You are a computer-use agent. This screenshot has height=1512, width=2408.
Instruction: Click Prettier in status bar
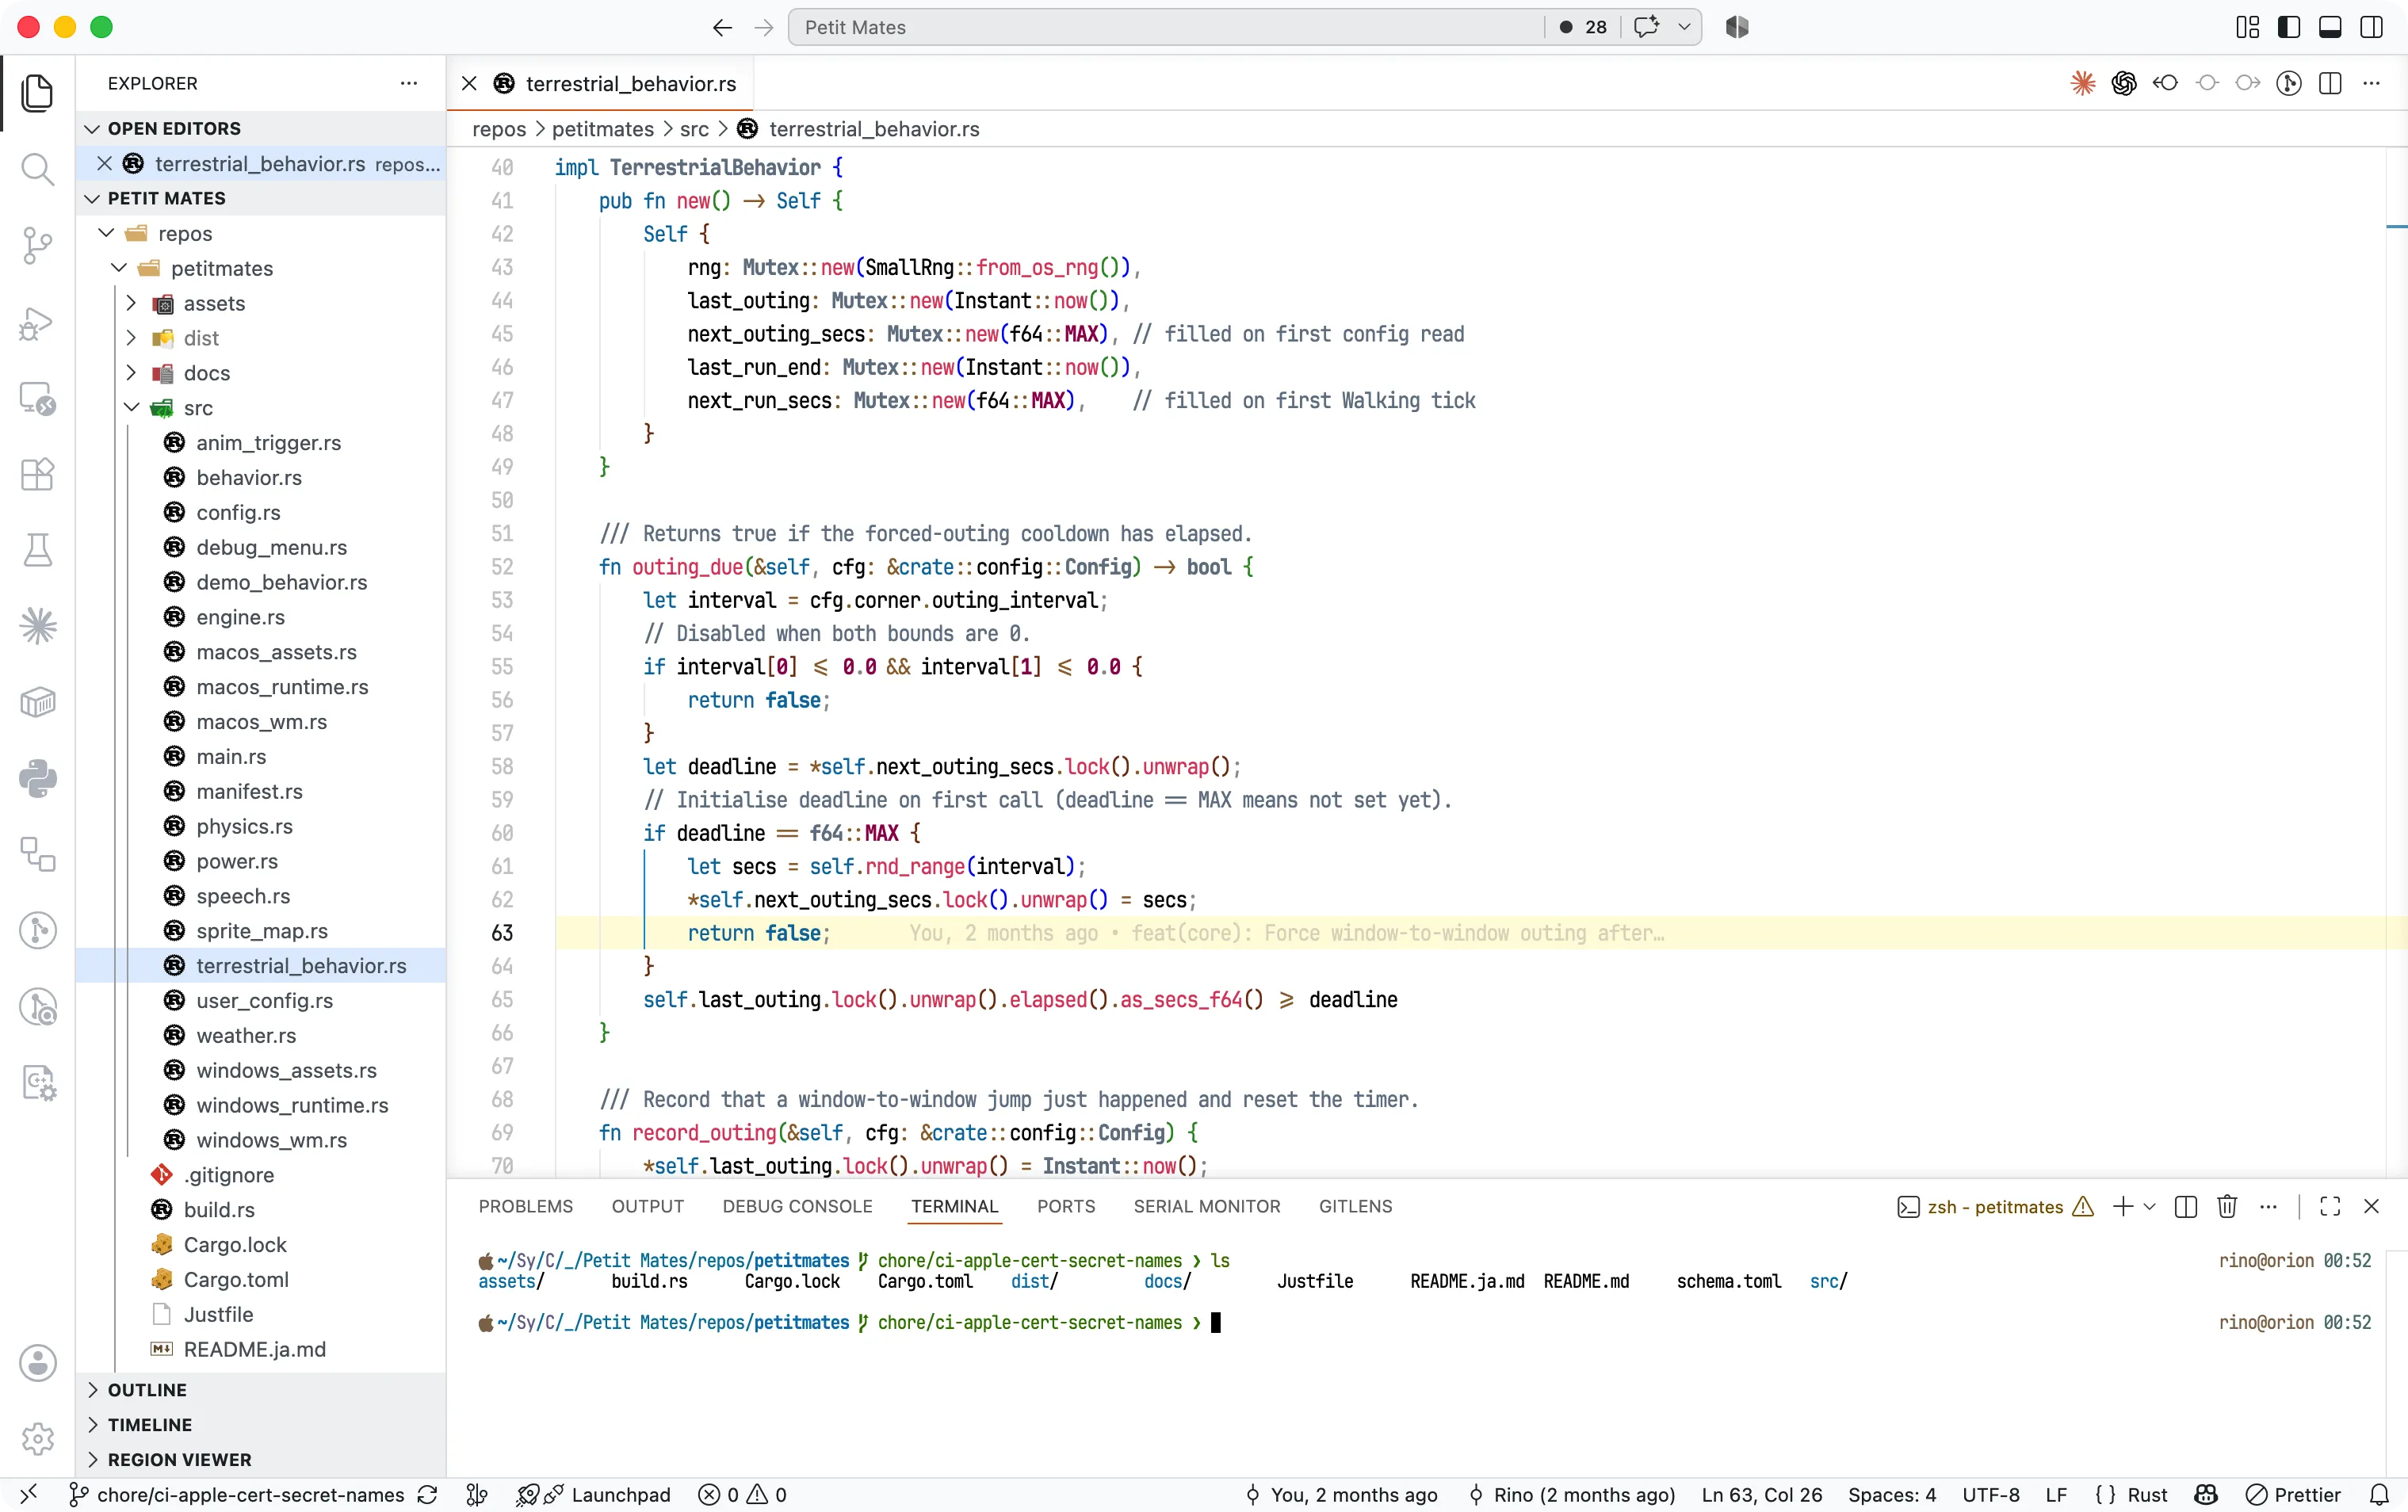(x=2293, y=1495)
